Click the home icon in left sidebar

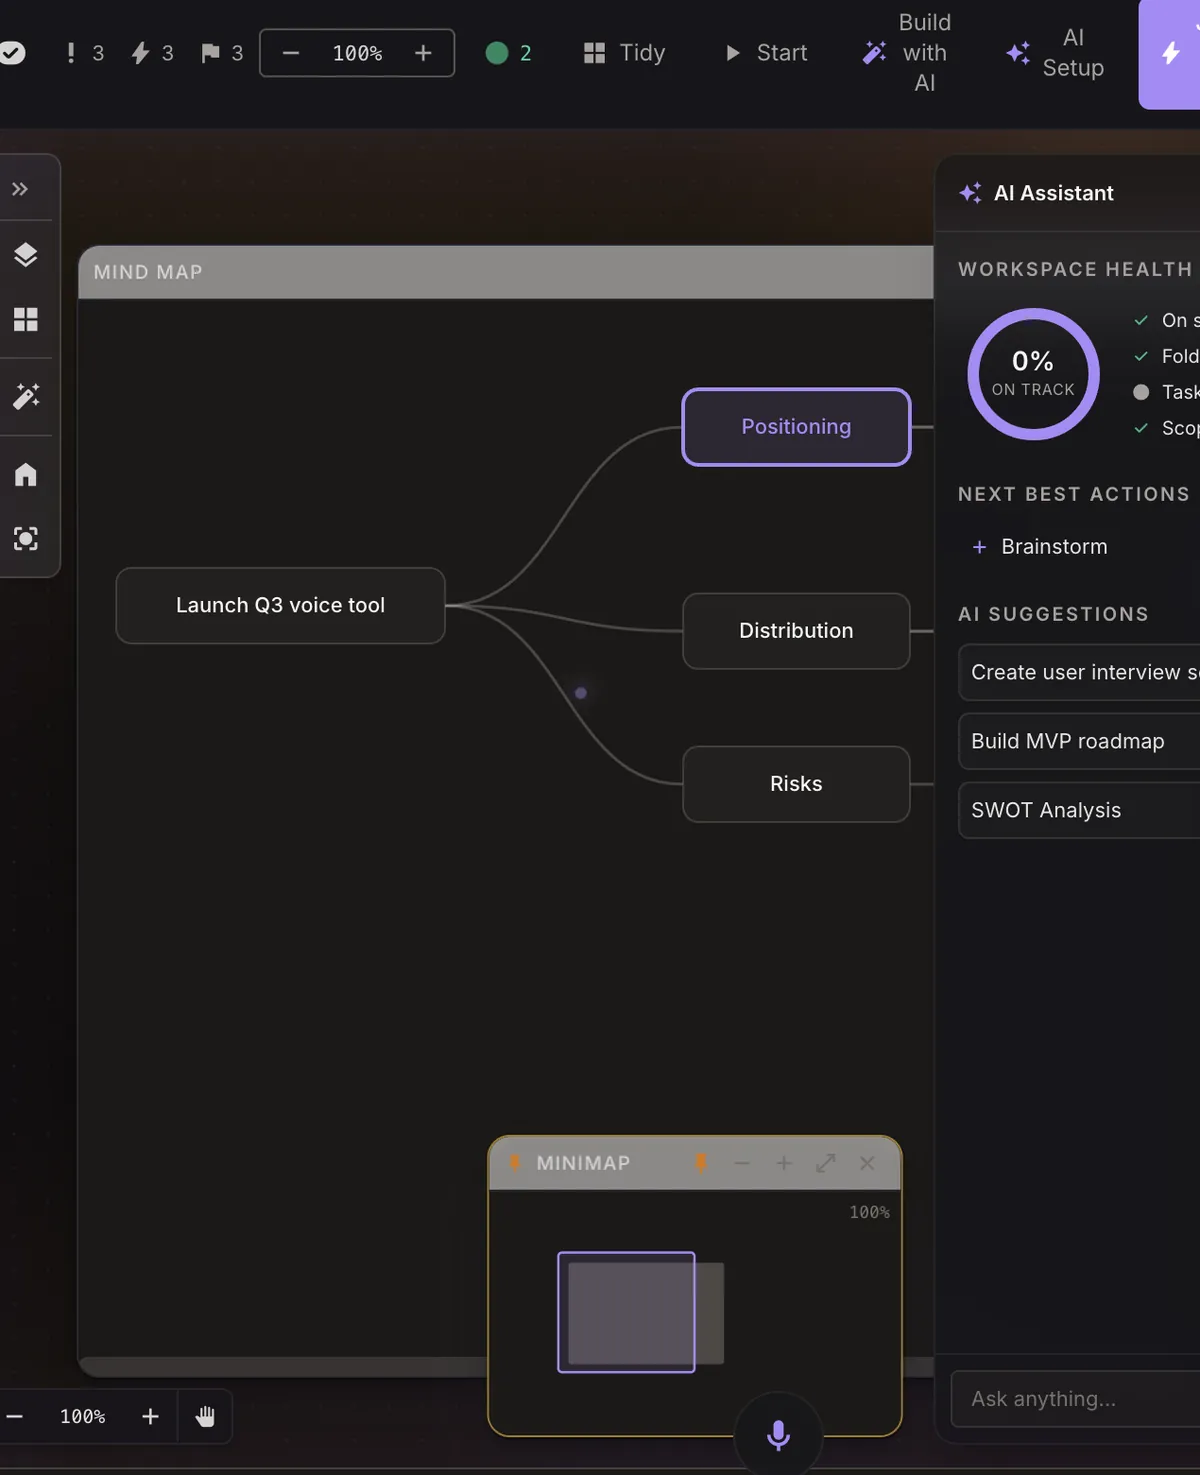pos(26,474)
